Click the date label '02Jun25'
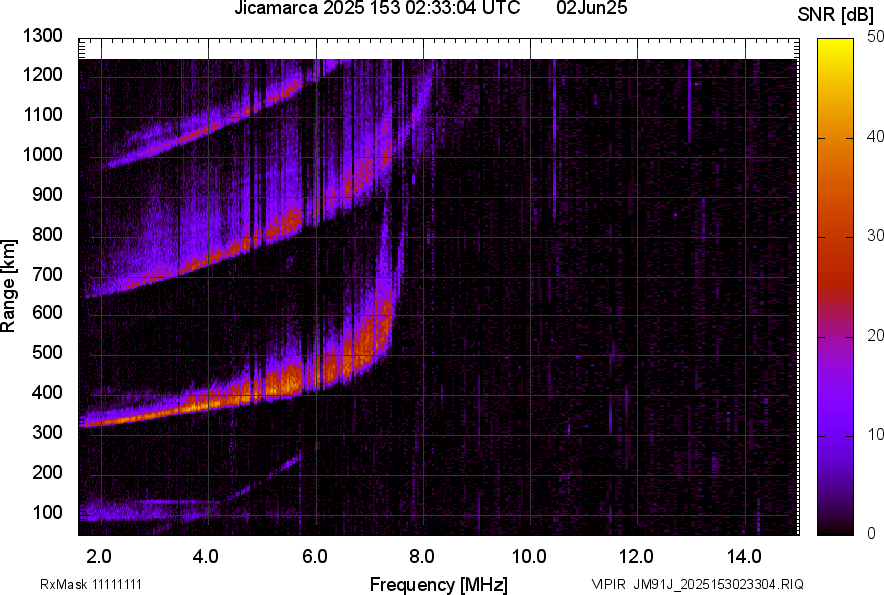This screenshot has width=884, height=595. coord(591,8)
